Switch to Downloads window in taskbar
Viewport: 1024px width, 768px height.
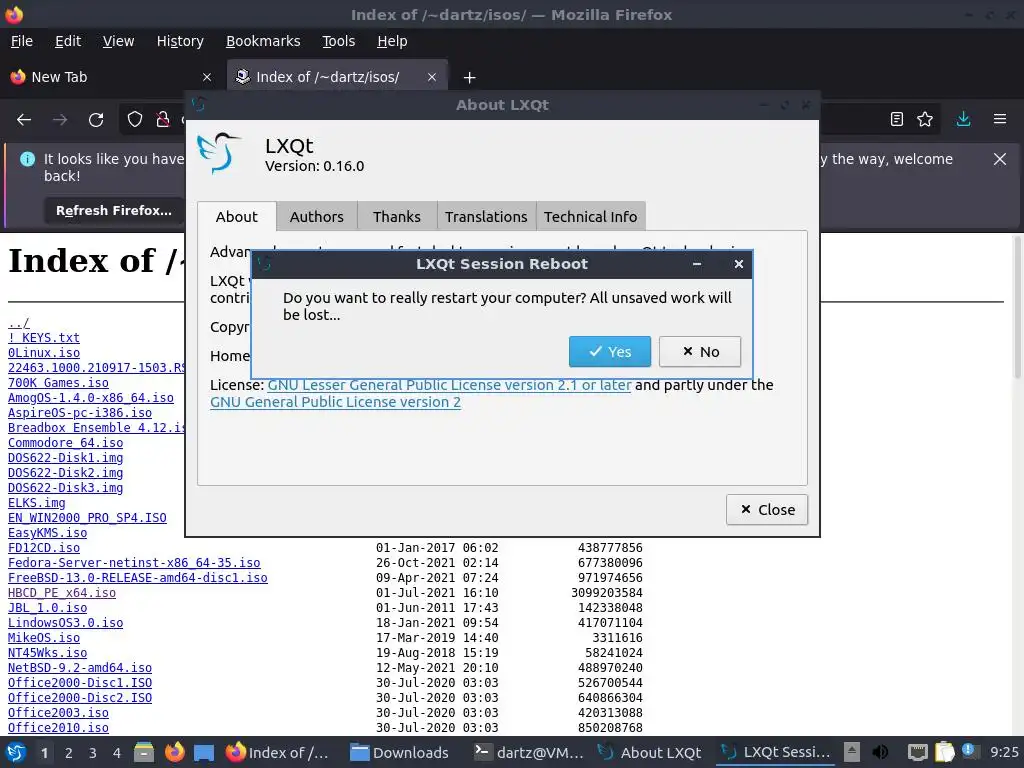(400, 752)
